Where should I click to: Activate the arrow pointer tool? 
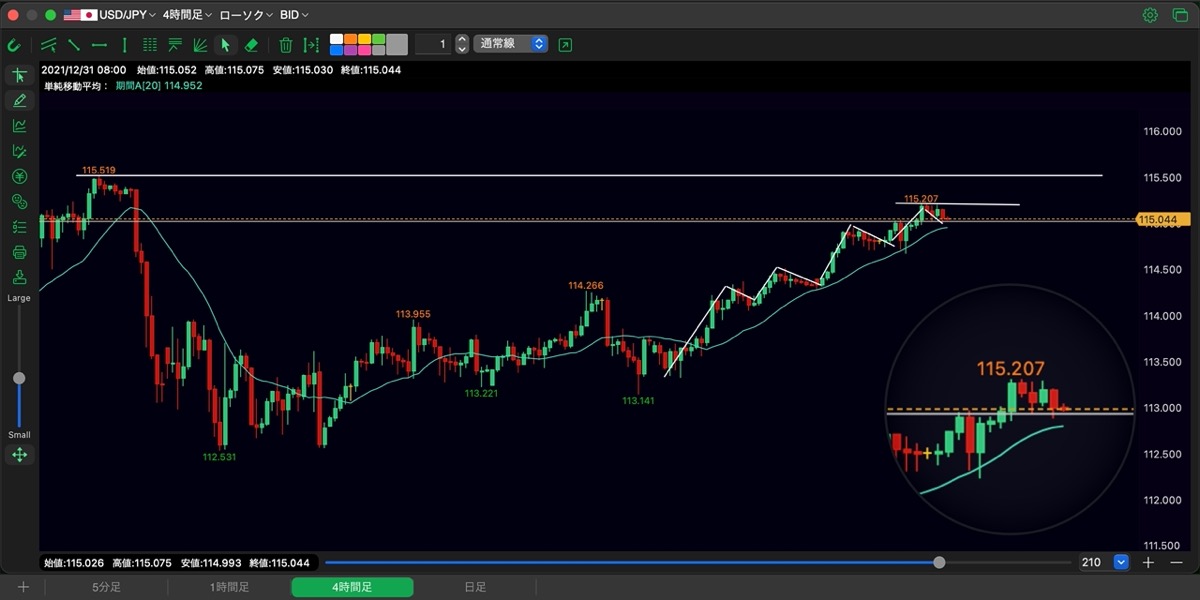coord(226,45)
